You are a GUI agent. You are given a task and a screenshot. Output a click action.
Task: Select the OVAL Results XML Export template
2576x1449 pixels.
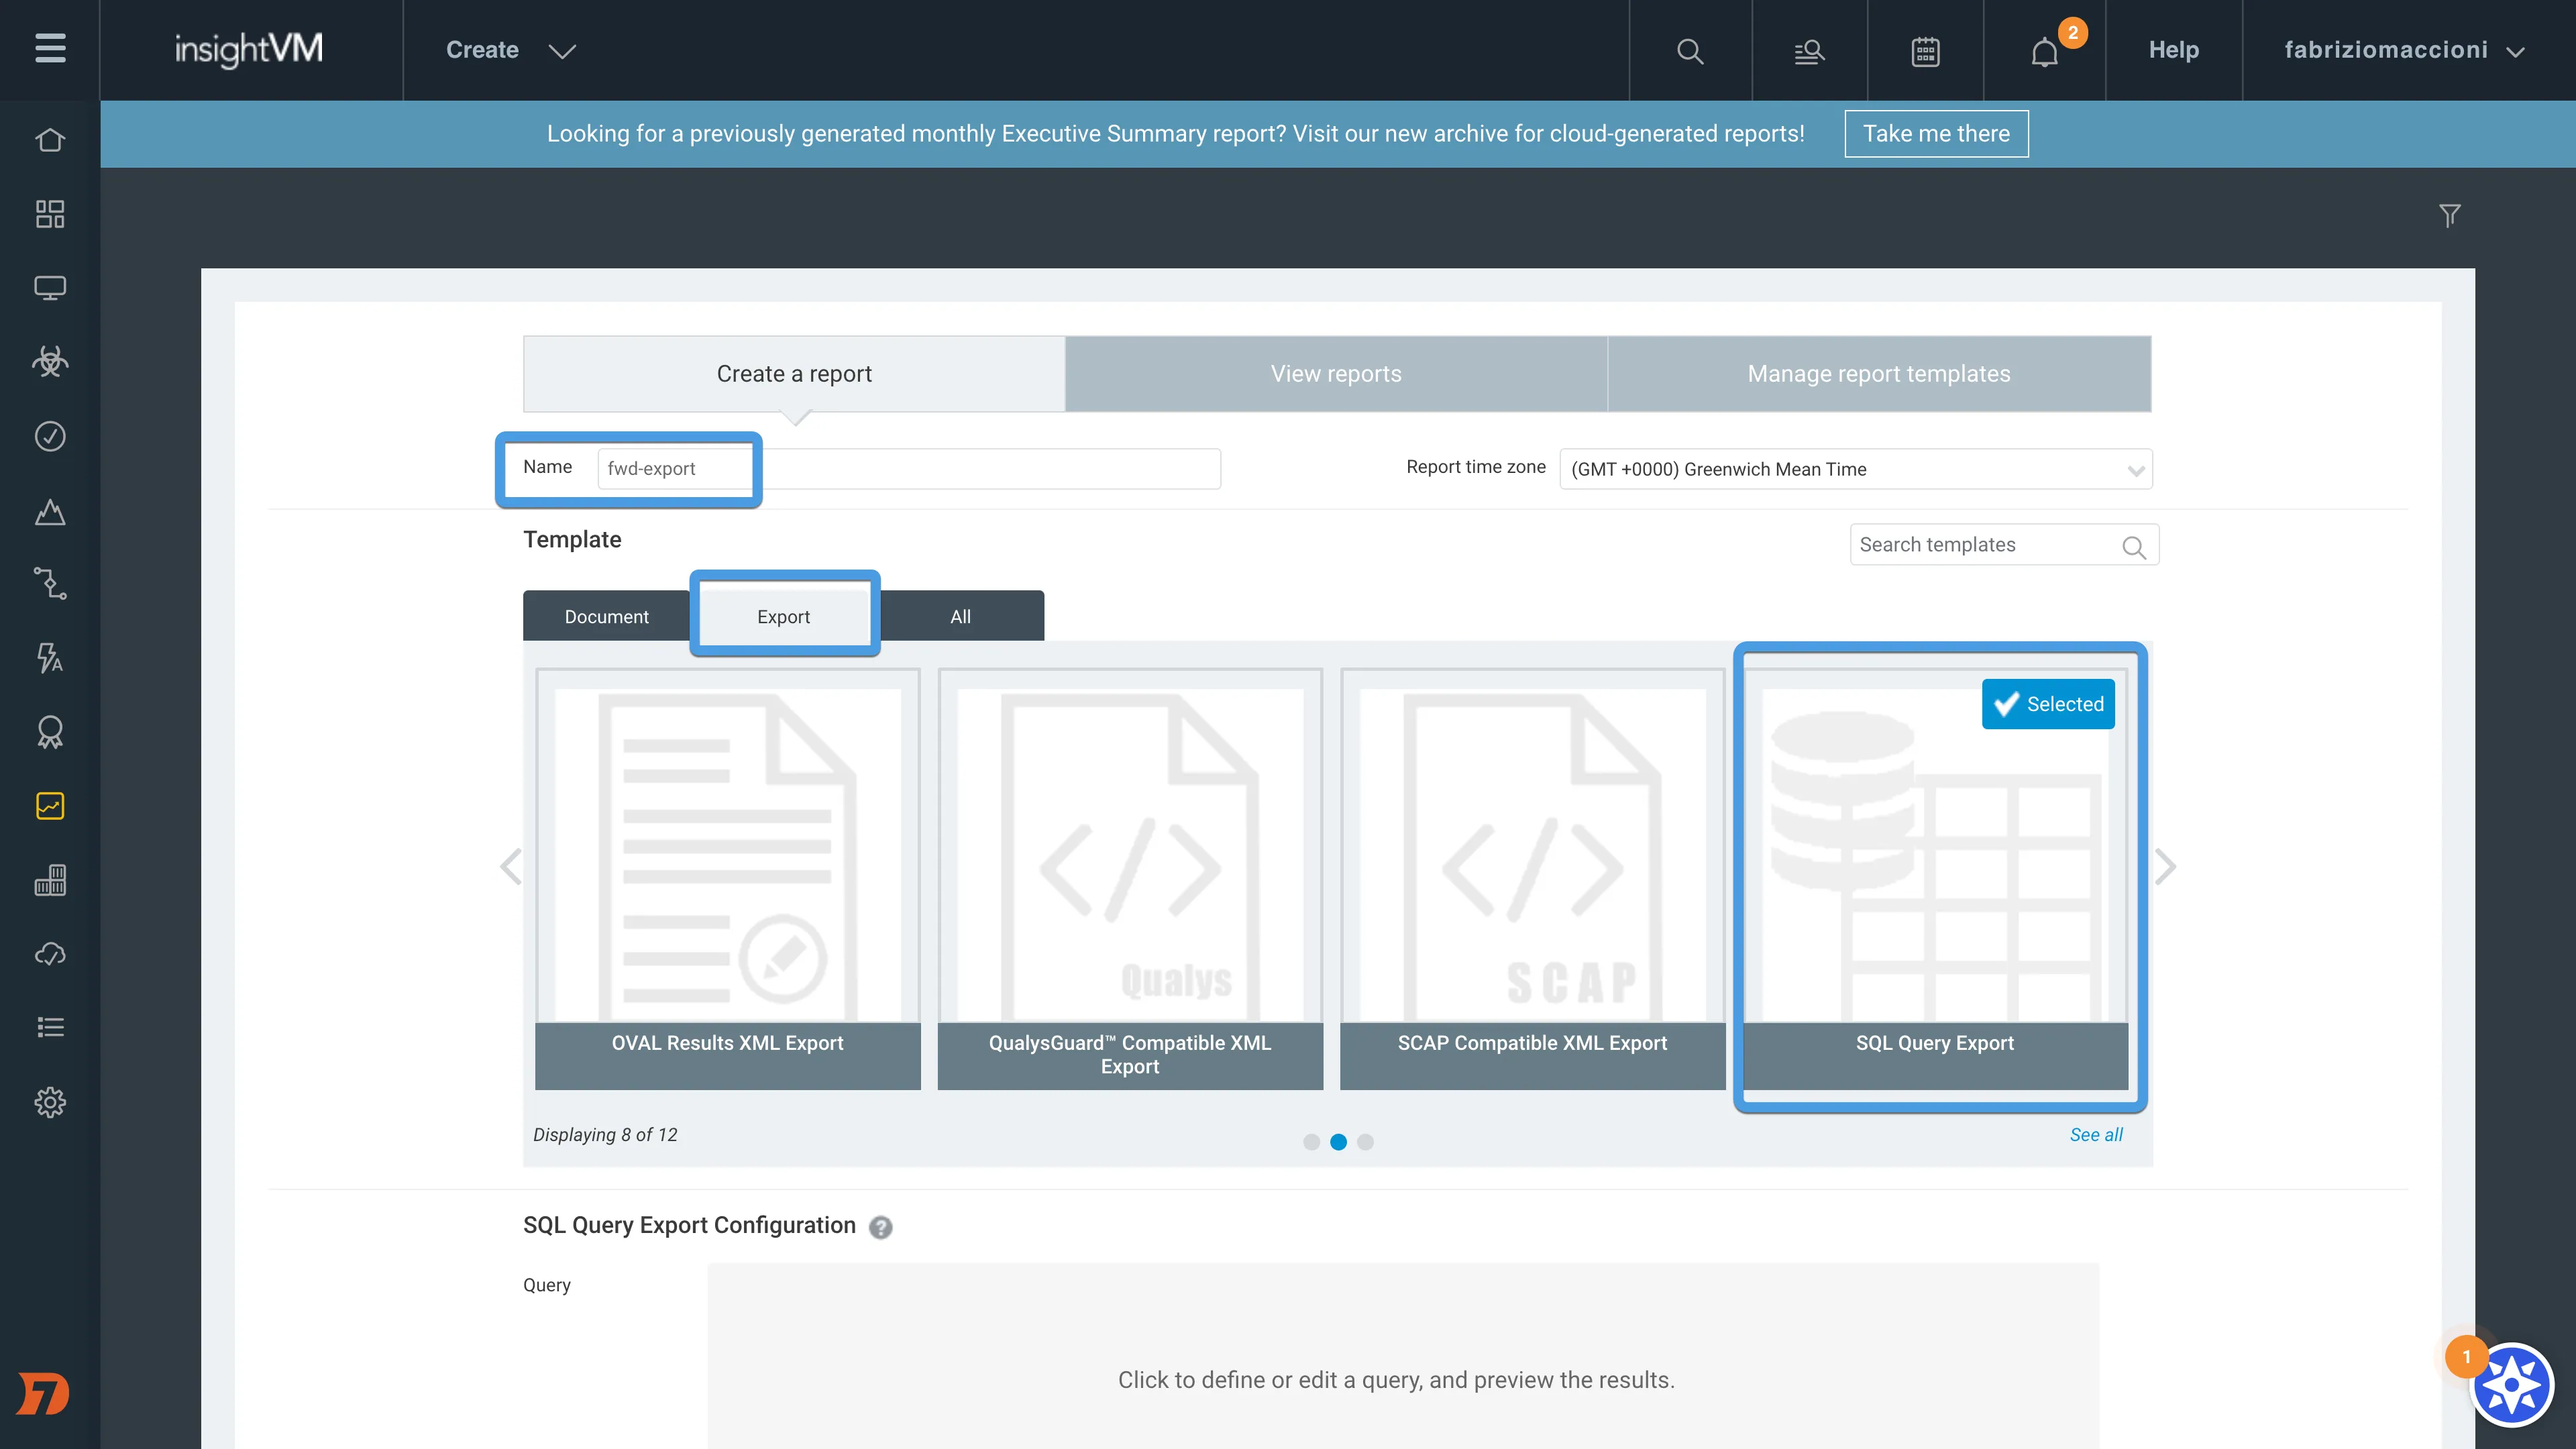[728, 879]
